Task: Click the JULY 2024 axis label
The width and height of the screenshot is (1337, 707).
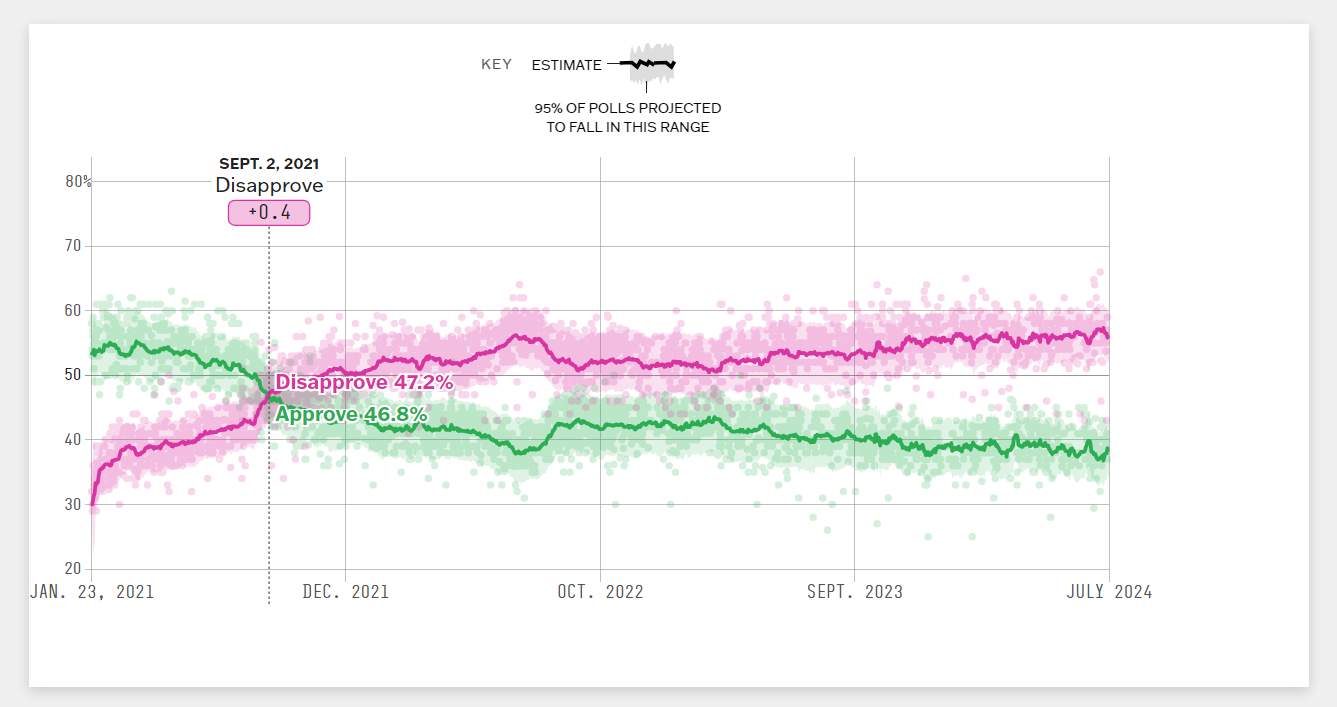Action: click(x=1108, y=592)
